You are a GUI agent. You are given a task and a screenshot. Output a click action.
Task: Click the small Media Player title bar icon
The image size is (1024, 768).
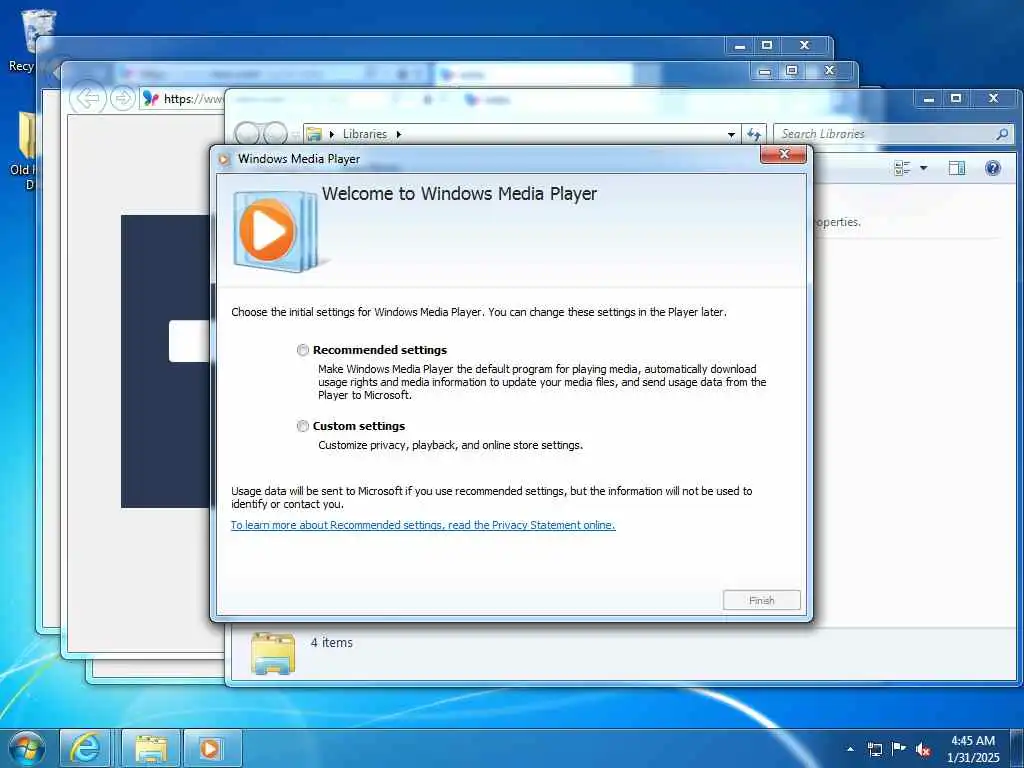tap(225, 159)
